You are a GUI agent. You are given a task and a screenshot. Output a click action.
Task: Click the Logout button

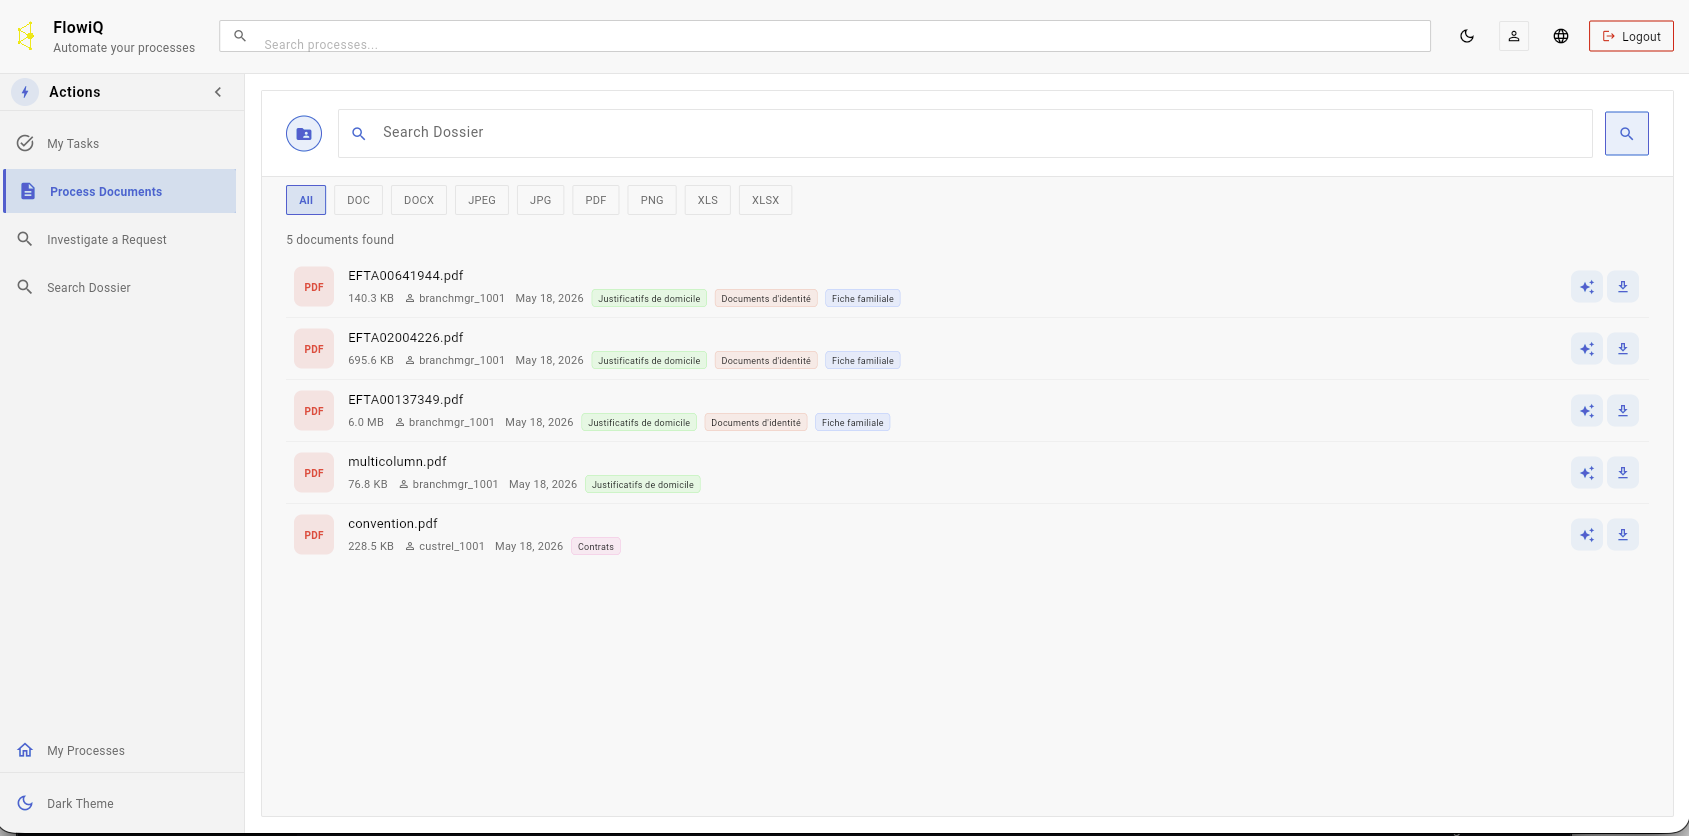point(1631,36)
